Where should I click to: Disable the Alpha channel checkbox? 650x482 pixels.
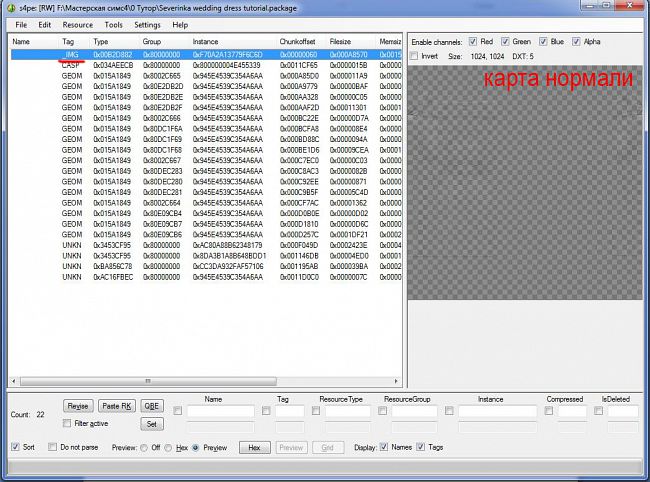[577, 42]
